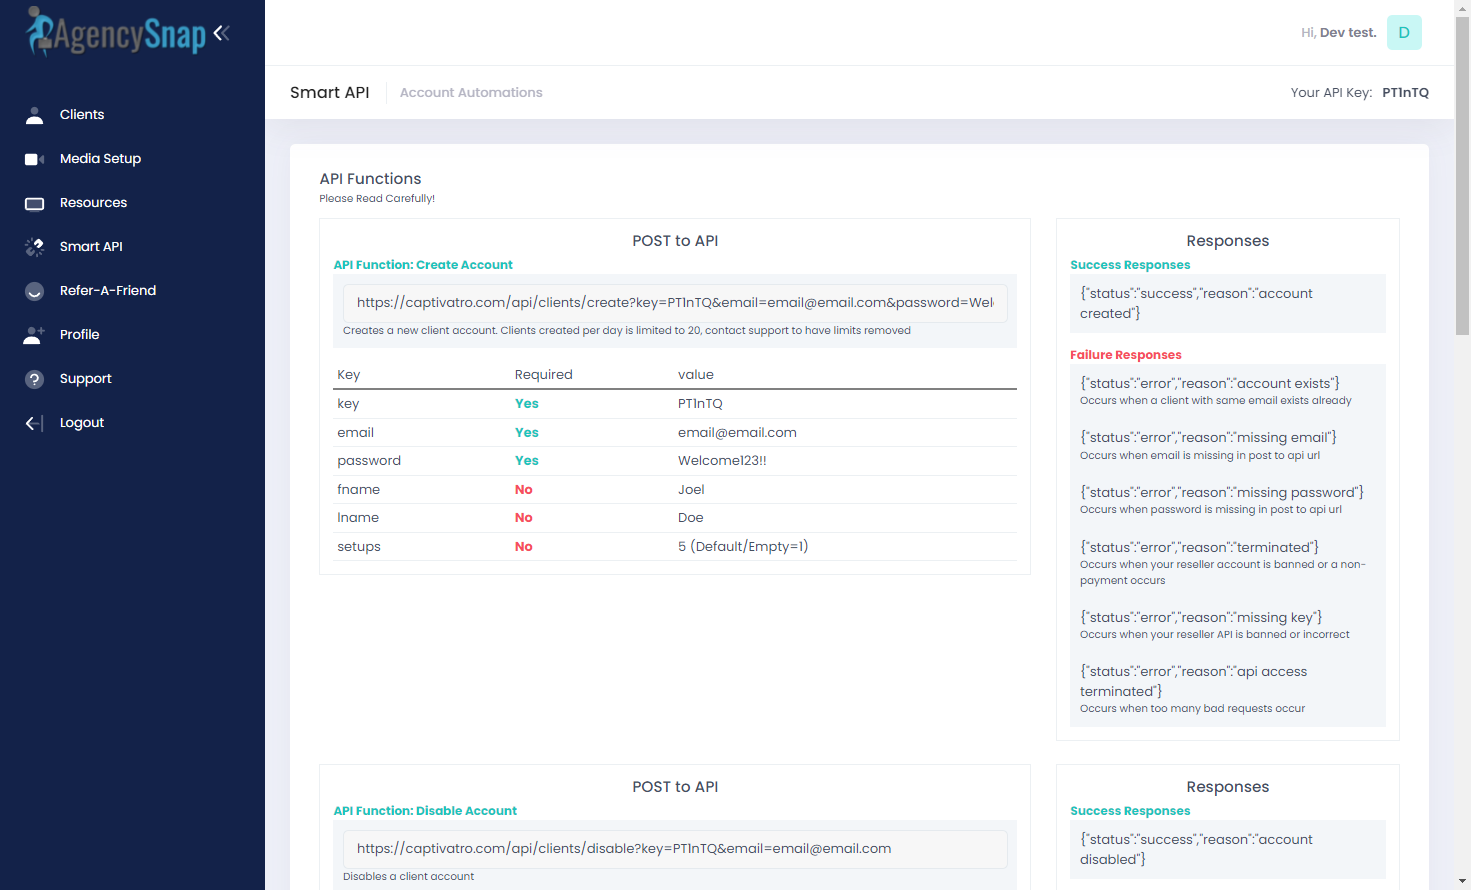Click the Smart API rocket icon
1471x890 pixels.
pos(34,247)
